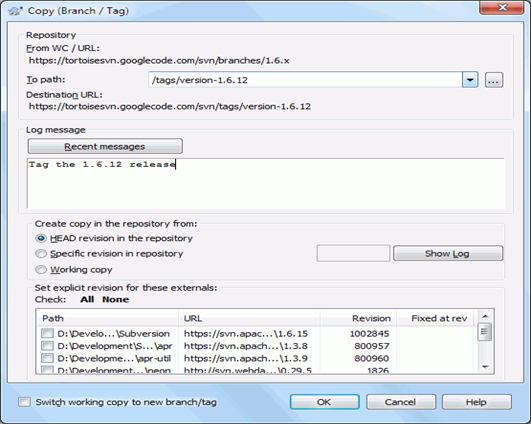
Task: Click the specific revision number field
Action: (353, 253)
